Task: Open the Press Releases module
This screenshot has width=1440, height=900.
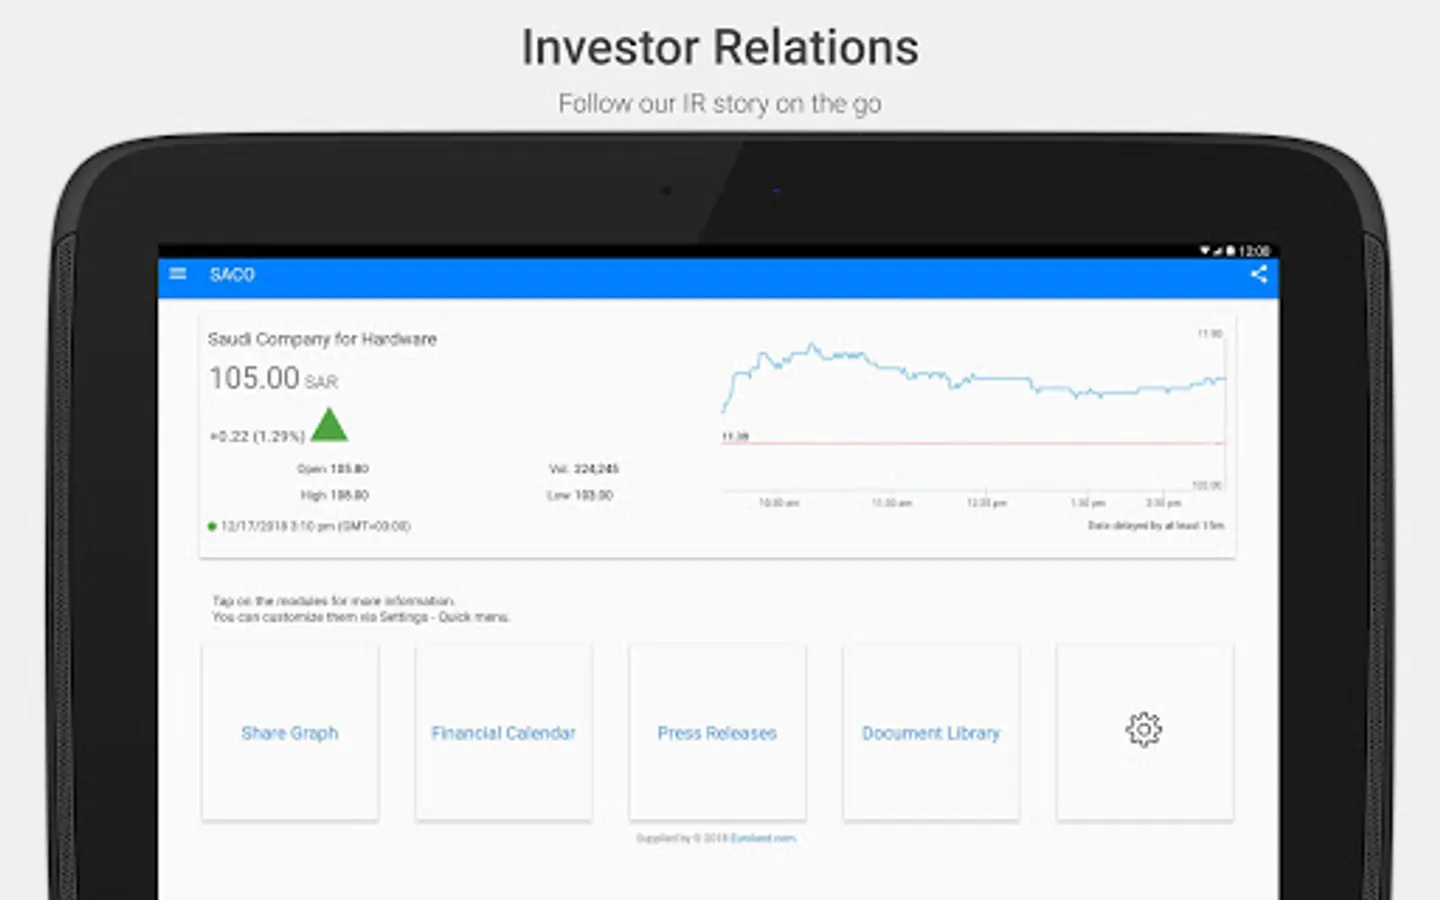Action: click(717, 732)
